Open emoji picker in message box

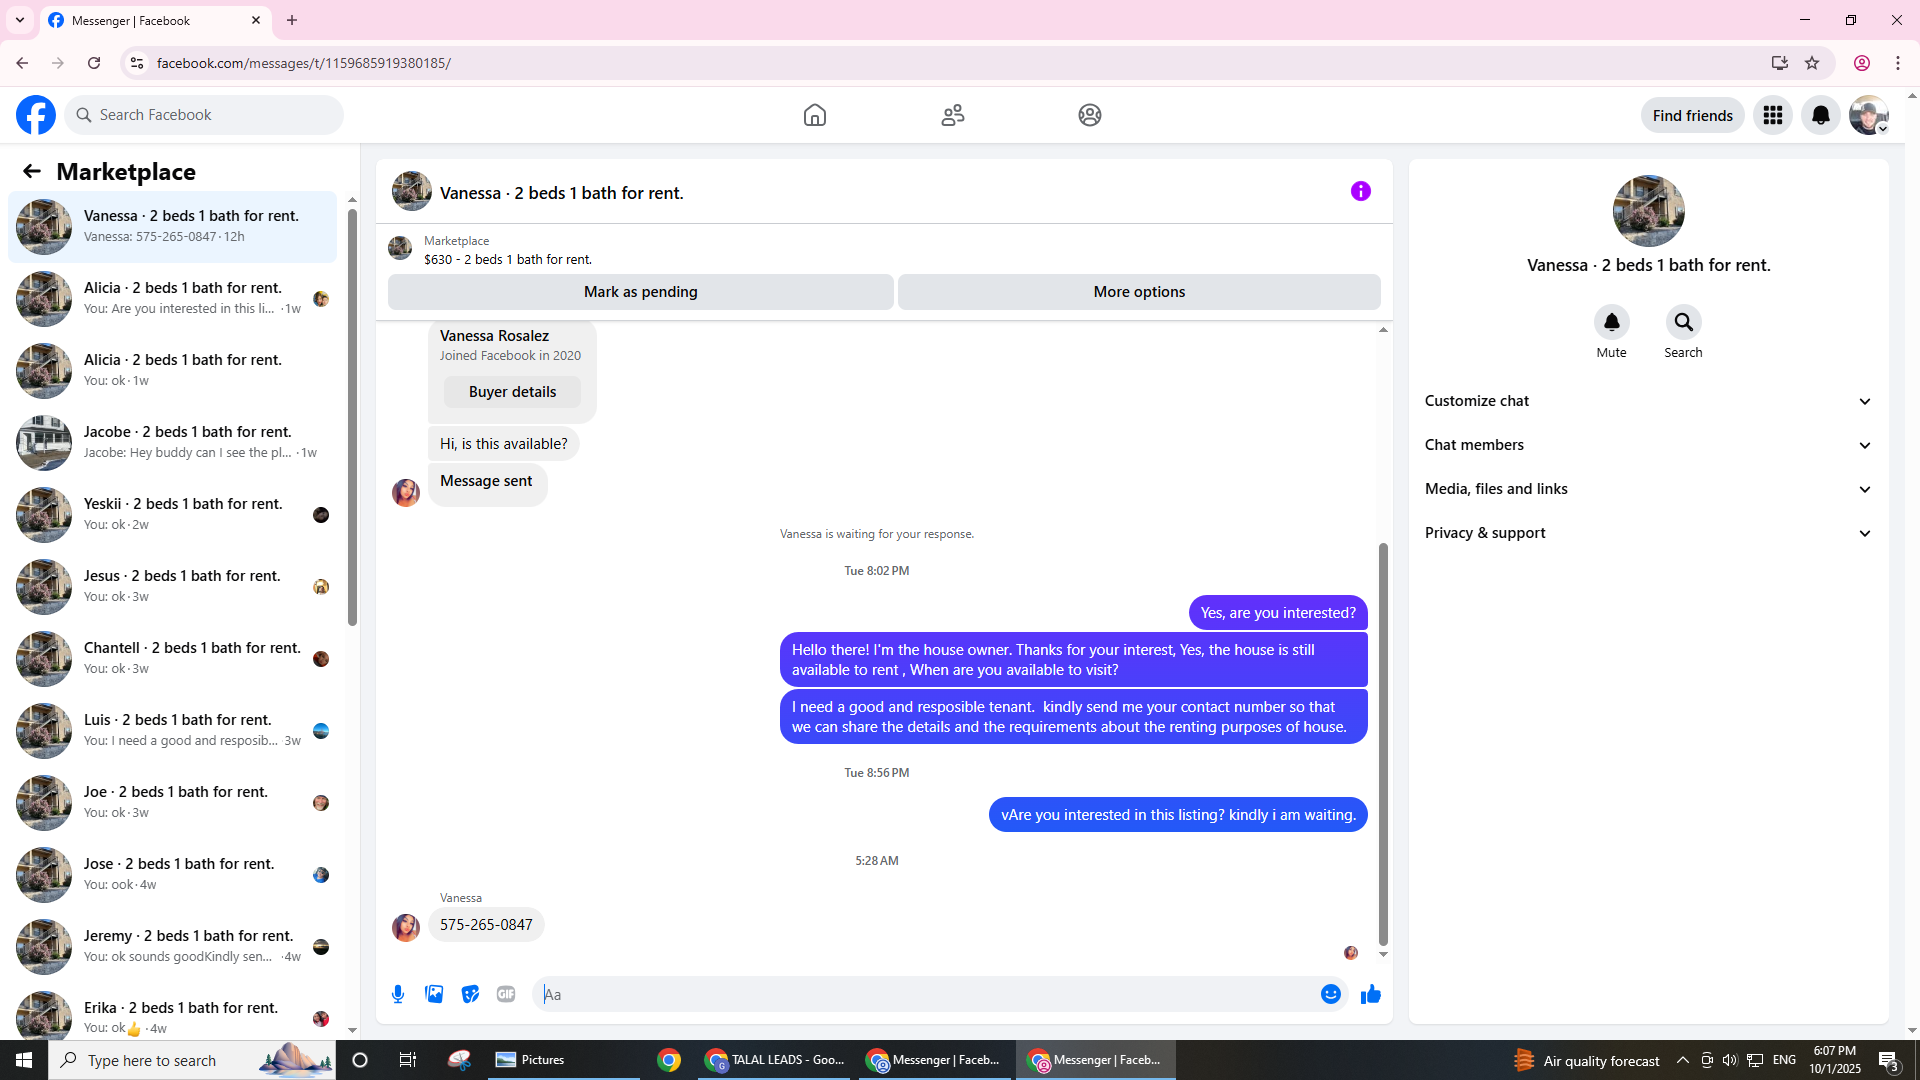point(1331,994)
